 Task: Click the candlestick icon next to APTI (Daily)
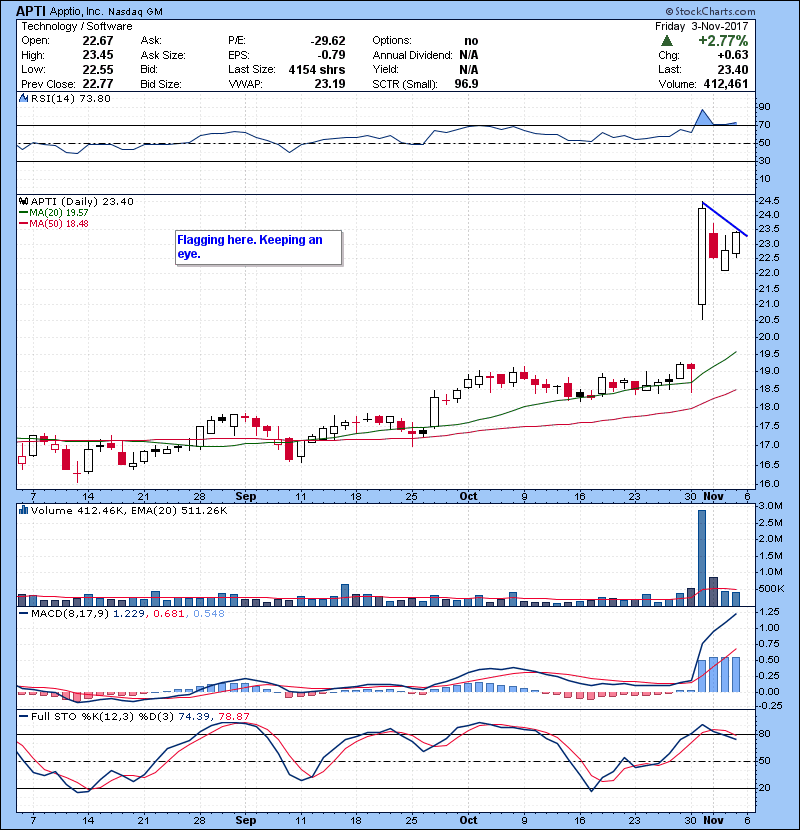coord(23,201)
